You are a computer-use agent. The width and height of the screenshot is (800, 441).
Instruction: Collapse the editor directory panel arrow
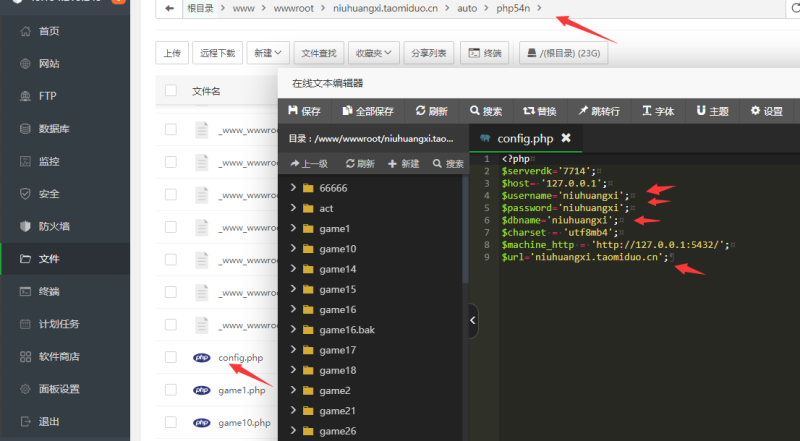tap(473, 321)
